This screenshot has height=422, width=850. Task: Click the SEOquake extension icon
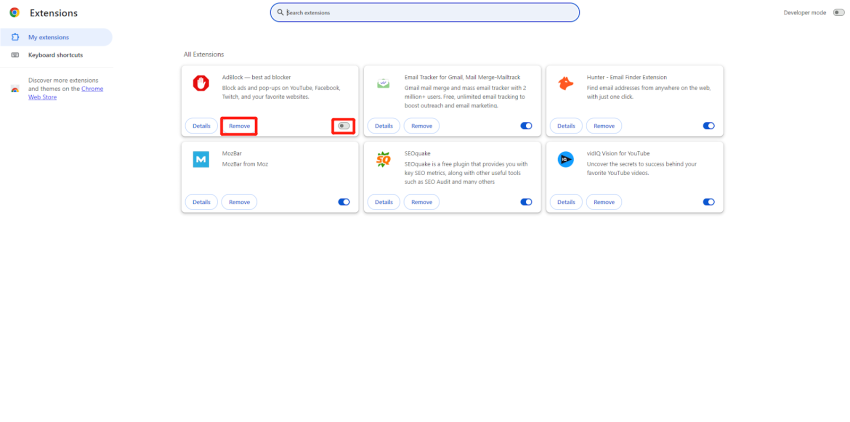click(x=383, y=159)
